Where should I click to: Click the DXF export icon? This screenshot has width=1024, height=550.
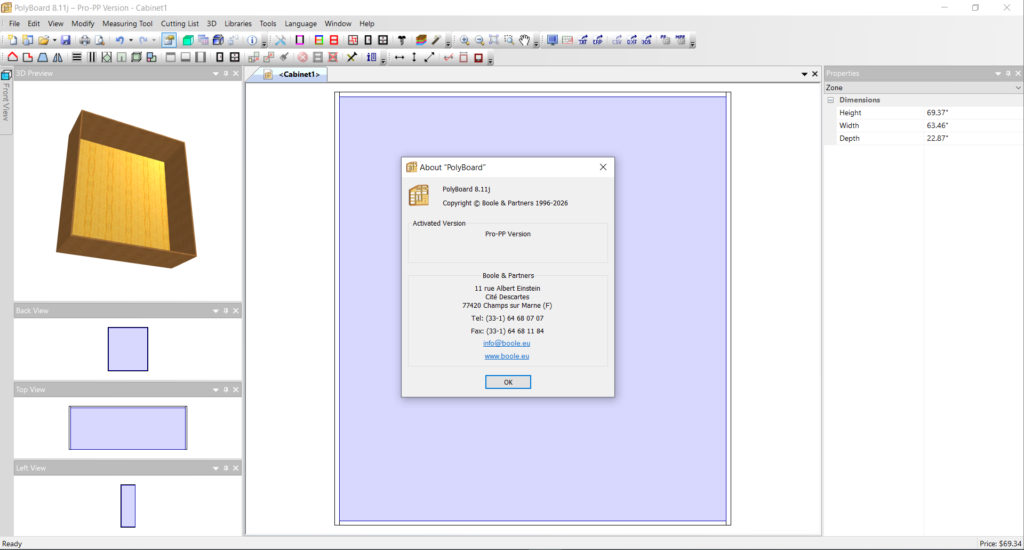(x=632, y=40)
